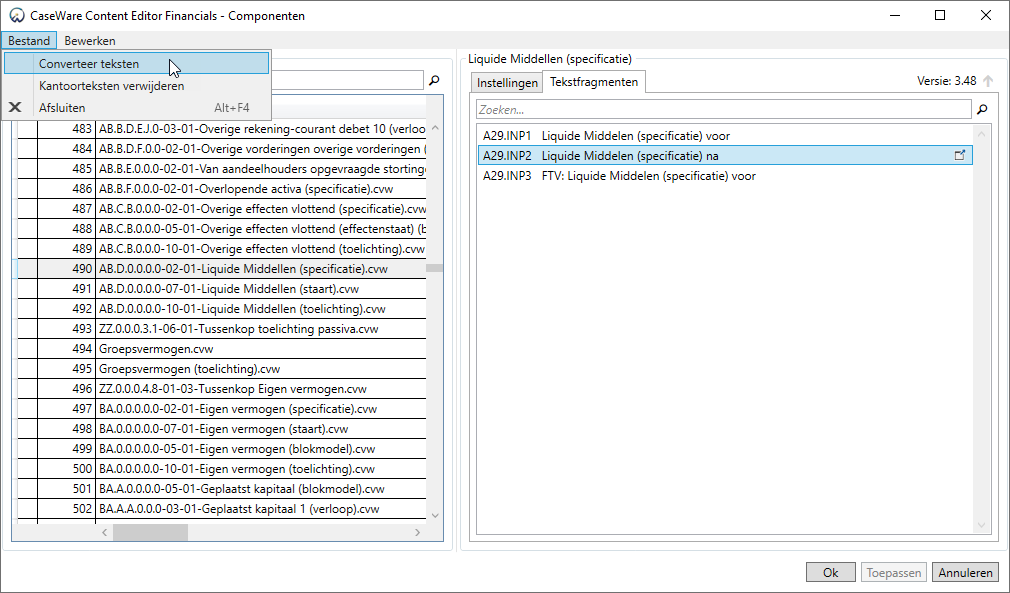The height and width of the screenshot is (593, 1010).
Task: Click scroll down arrow of the component list
Action: [x=435, y=516]
